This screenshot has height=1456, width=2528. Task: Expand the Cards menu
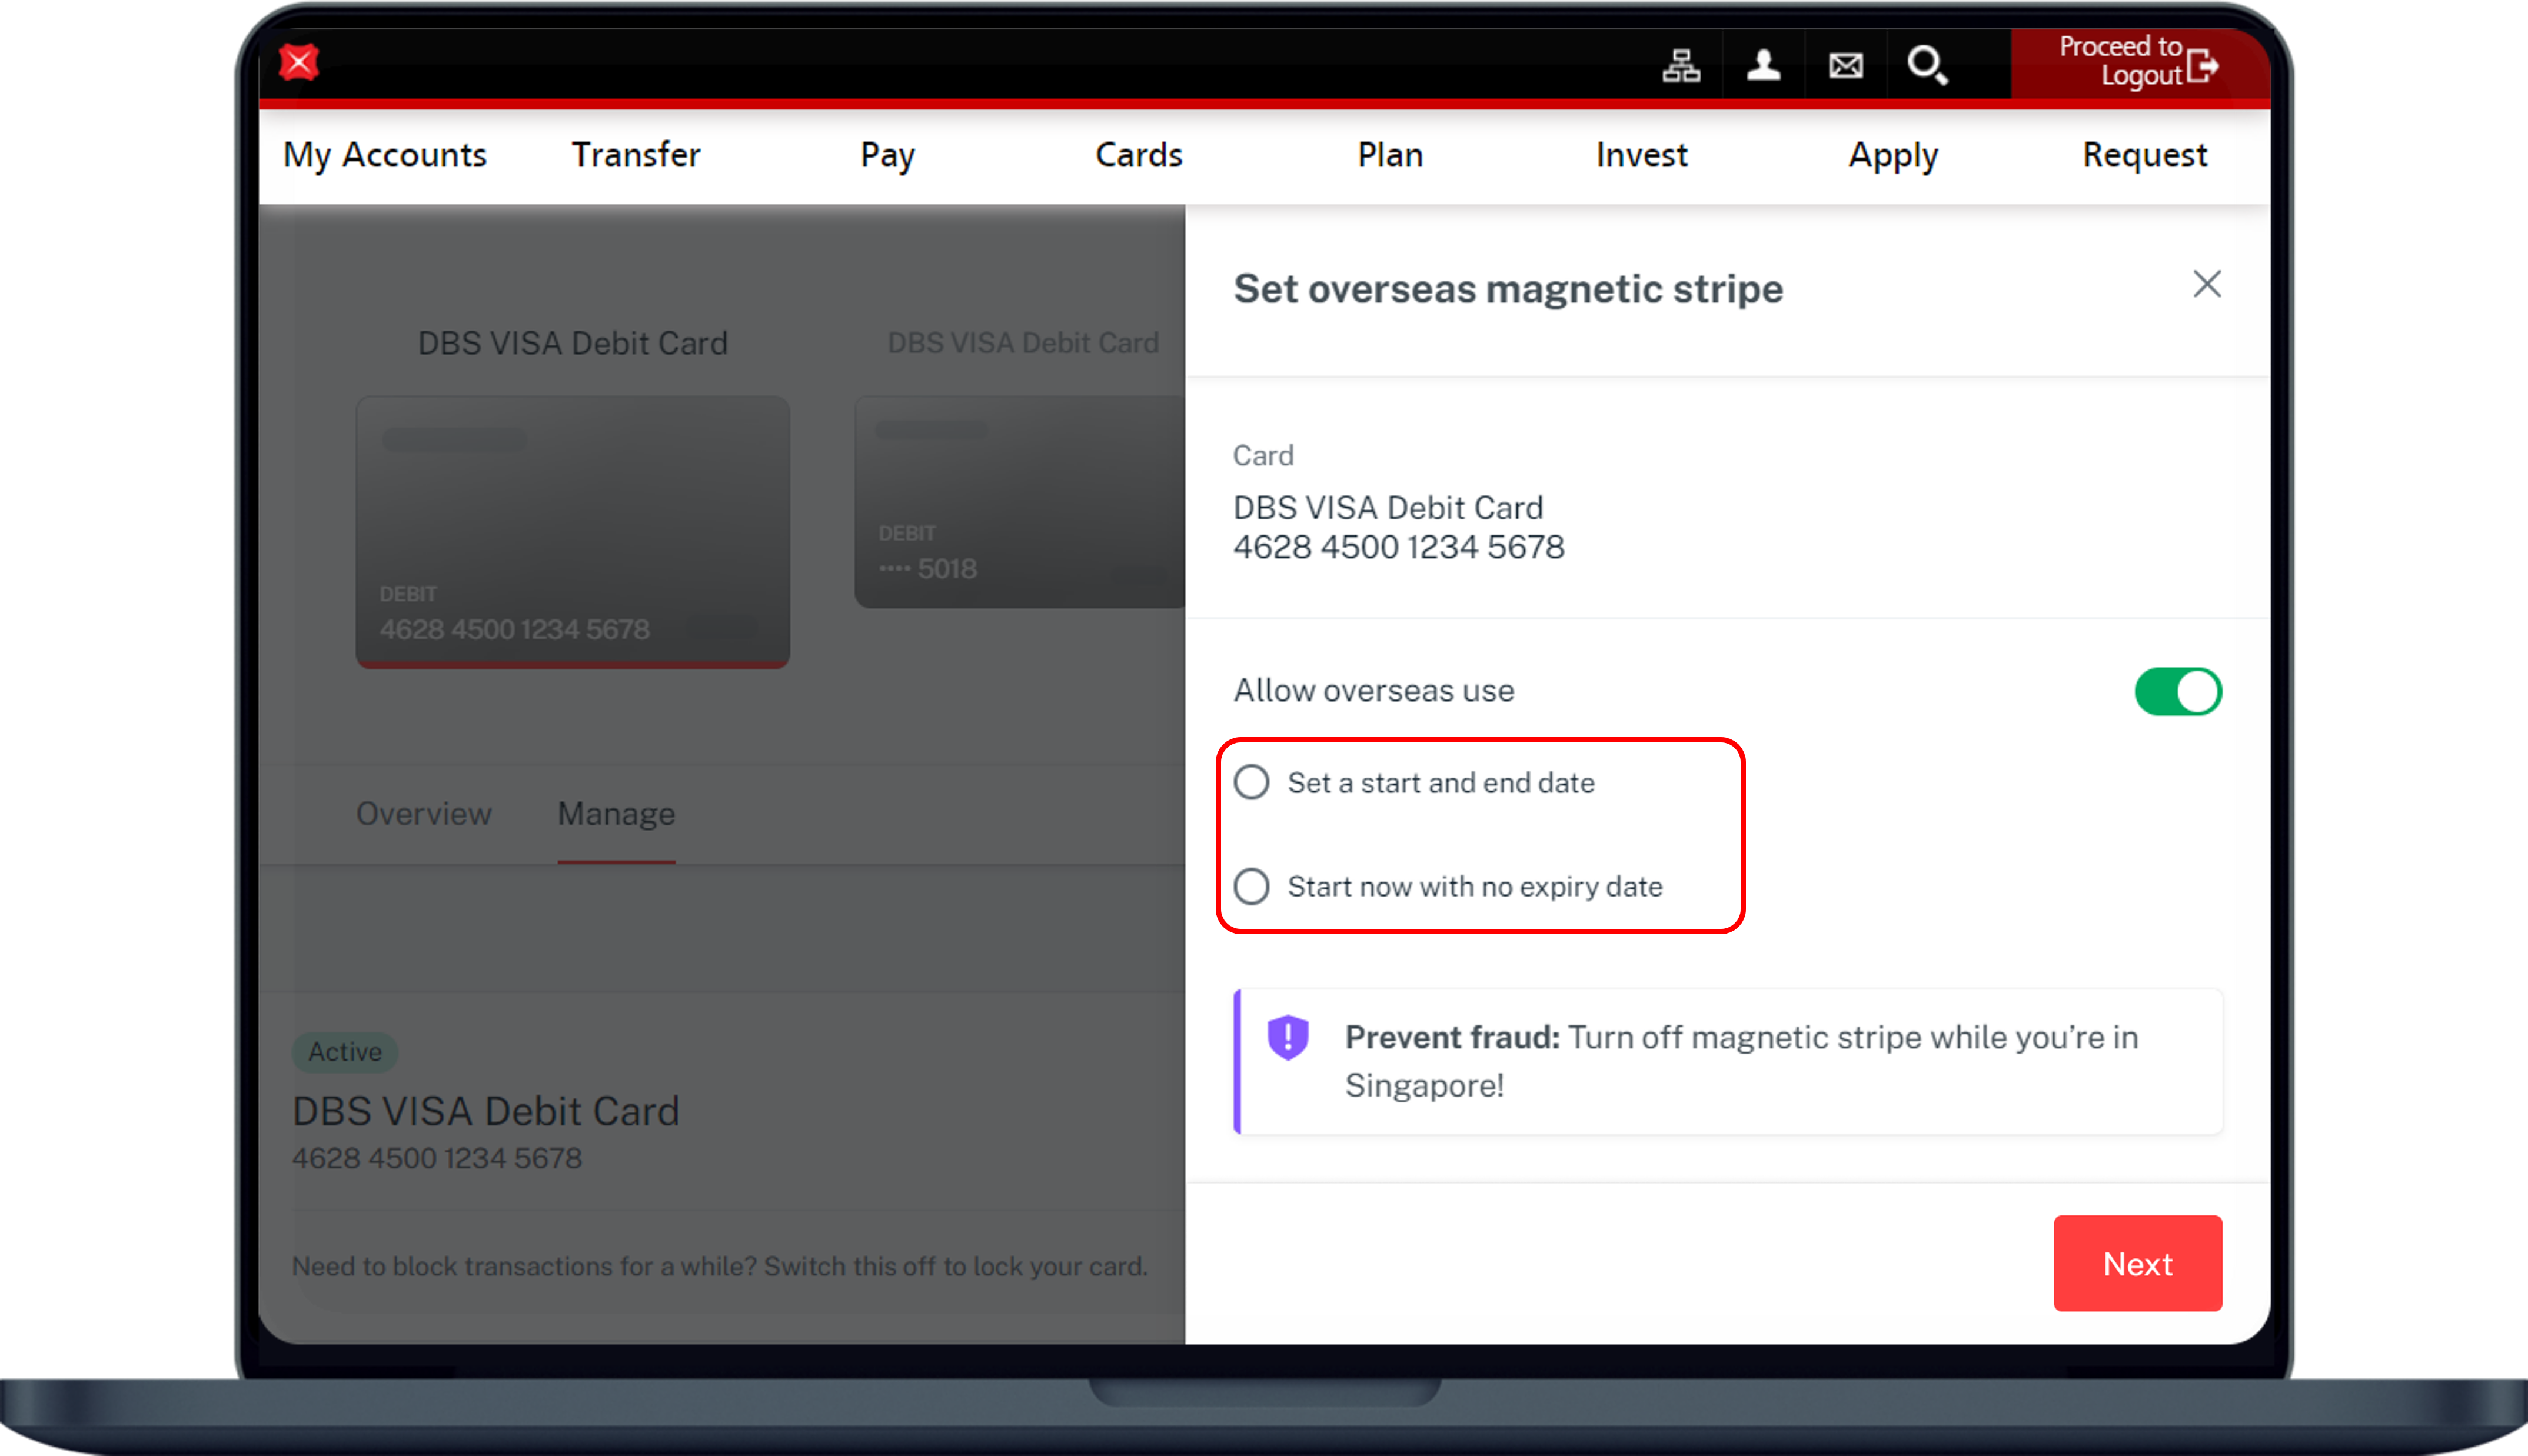click(1139, 155)
